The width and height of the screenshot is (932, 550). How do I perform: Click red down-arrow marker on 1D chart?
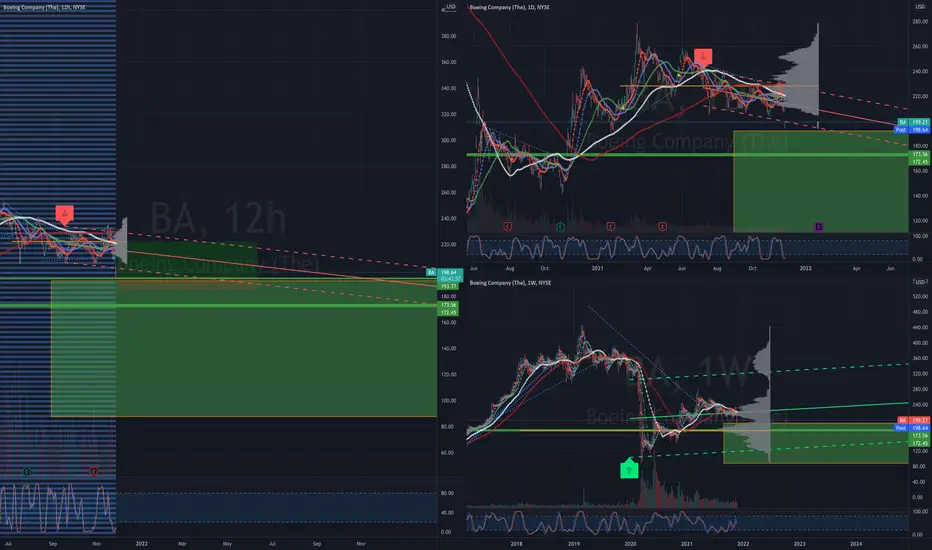tap(703, 57)
